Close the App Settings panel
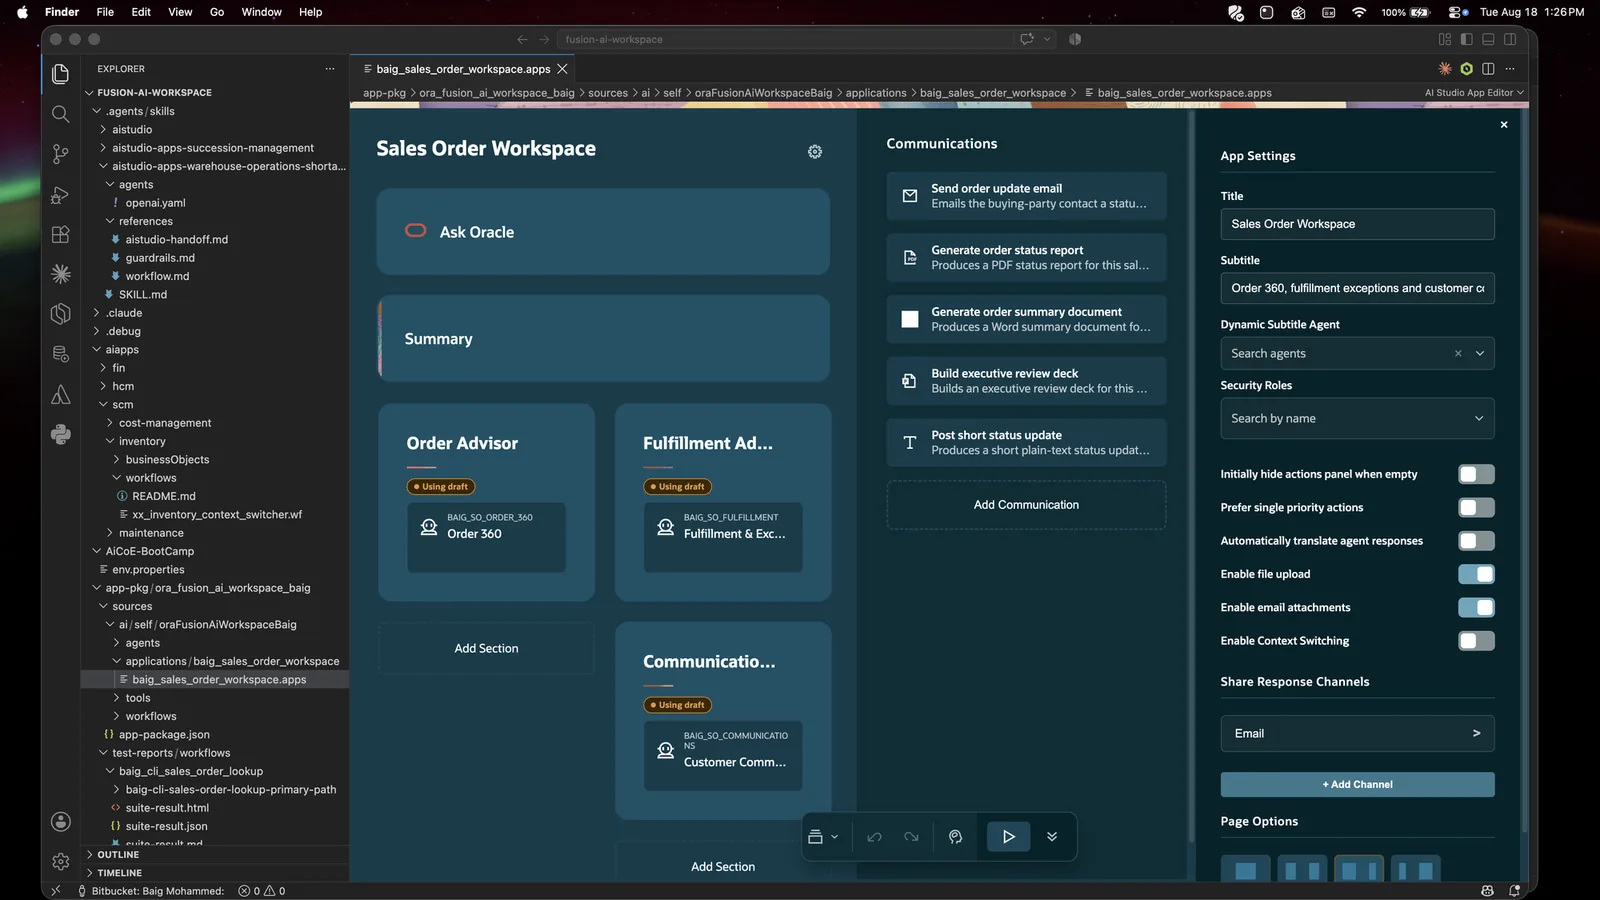Viewport: 1600px width, 900px height. pos(1504,125)
